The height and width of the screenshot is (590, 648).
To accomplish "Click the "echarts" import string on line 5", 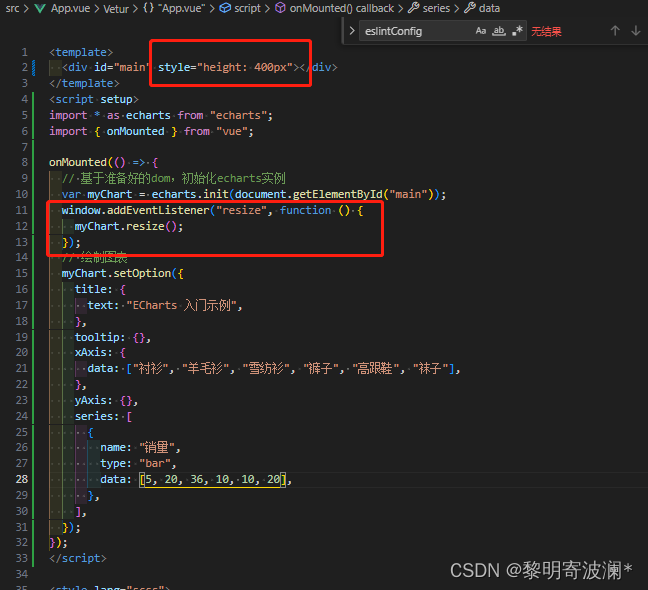I will click(238, 115).
